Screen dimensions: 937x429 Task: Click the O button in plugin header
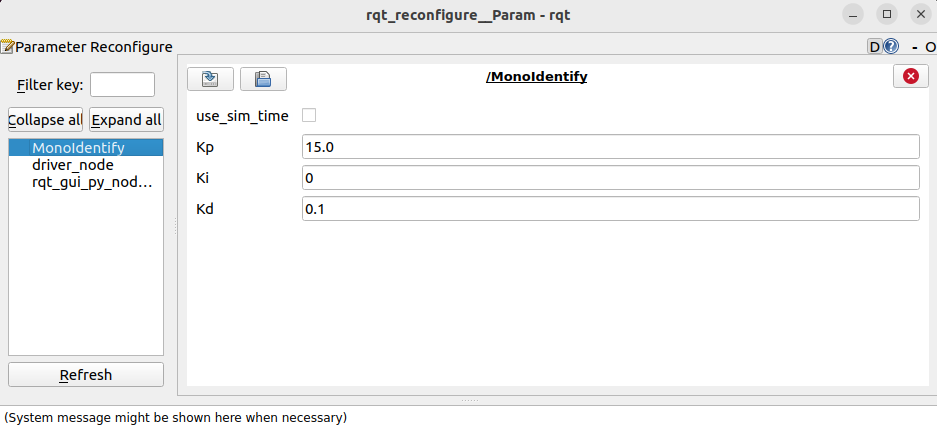[x=930, y=47]
